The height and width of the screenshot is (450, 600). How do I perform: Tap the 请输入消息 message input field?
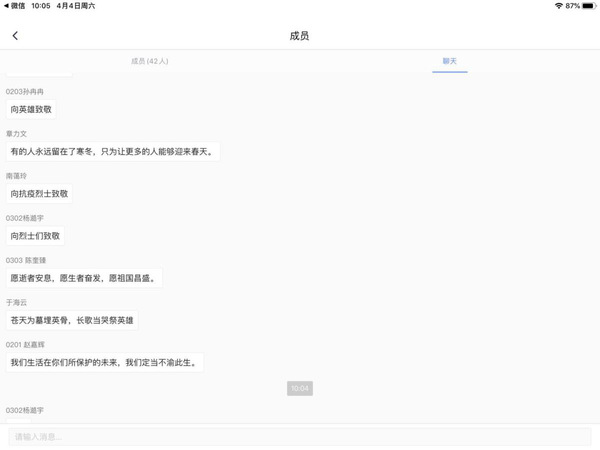coord(300,436)
